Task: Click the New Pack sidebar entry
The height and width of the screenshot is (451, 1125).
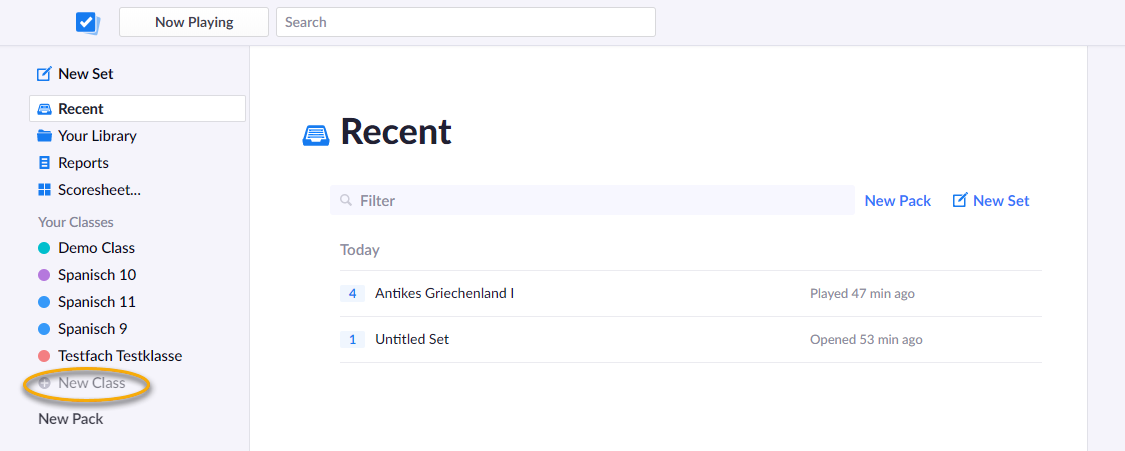Action: 70,419
